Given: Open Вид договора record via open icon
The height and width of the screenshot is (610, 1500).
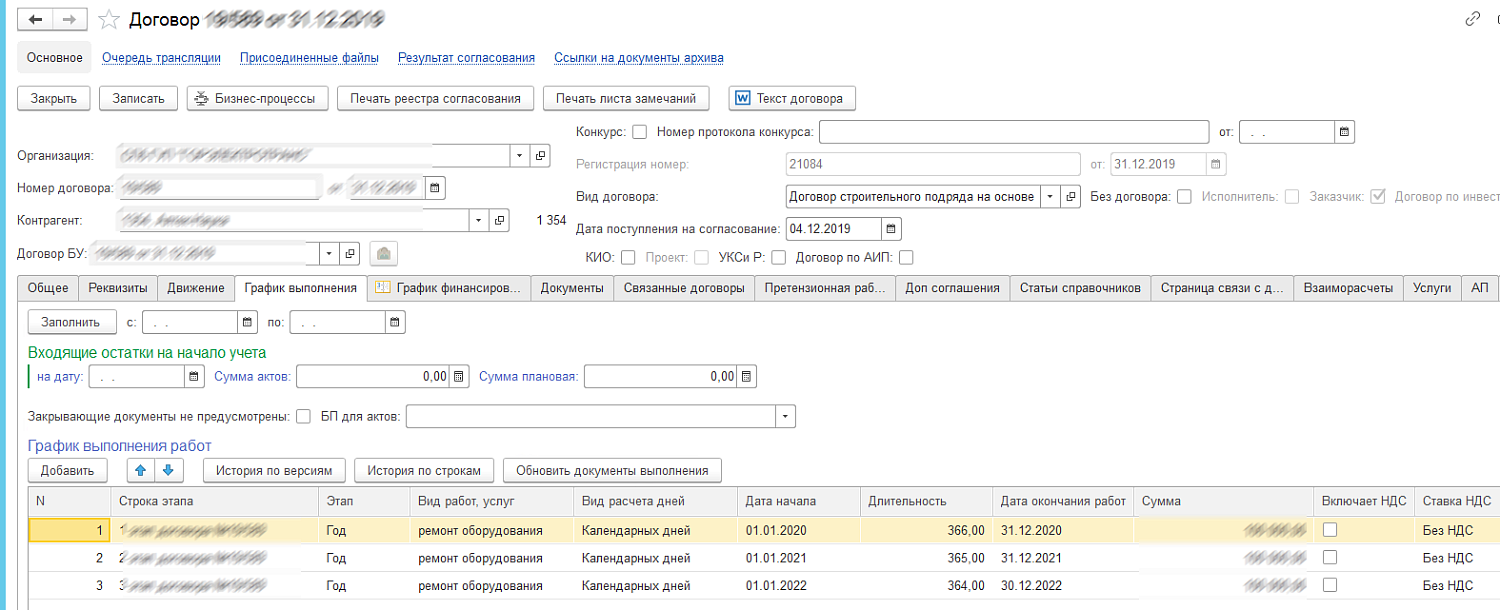Looking at the screenshot, I should click(x=1071, y=196).
